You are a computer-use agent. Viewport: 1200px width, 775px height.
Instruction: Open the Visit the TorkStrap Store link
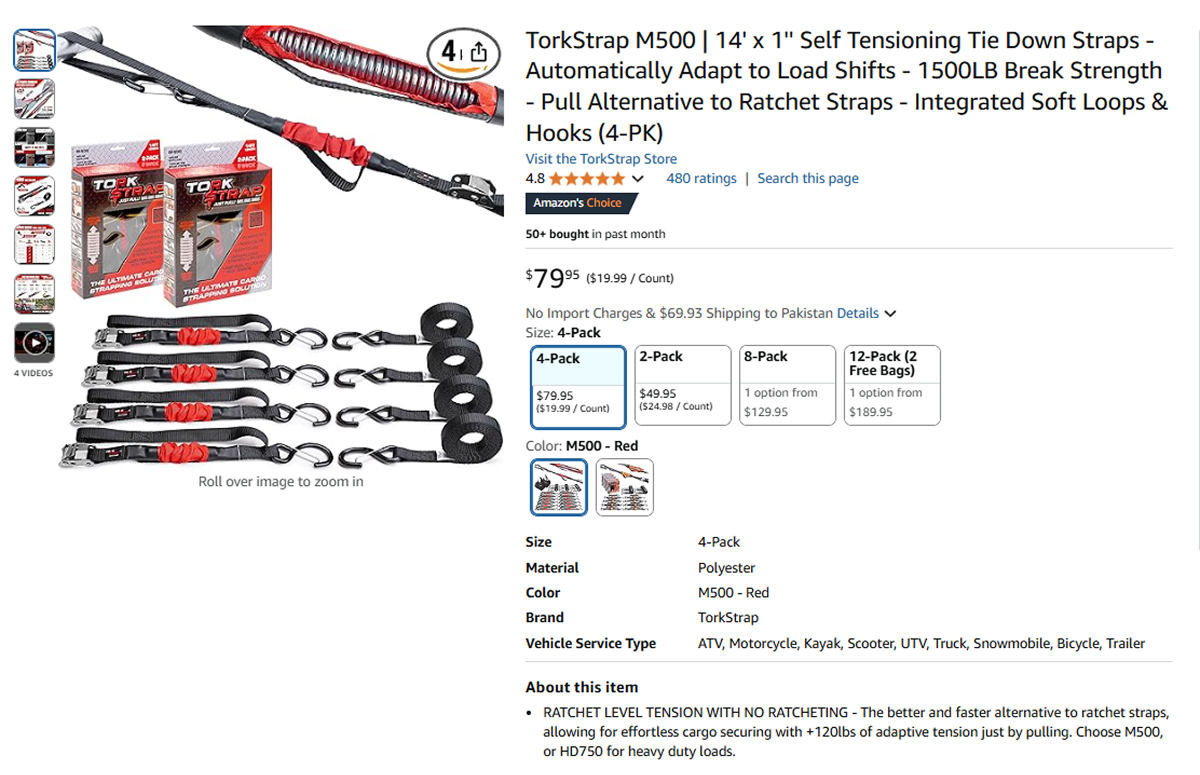coord(601,159)
